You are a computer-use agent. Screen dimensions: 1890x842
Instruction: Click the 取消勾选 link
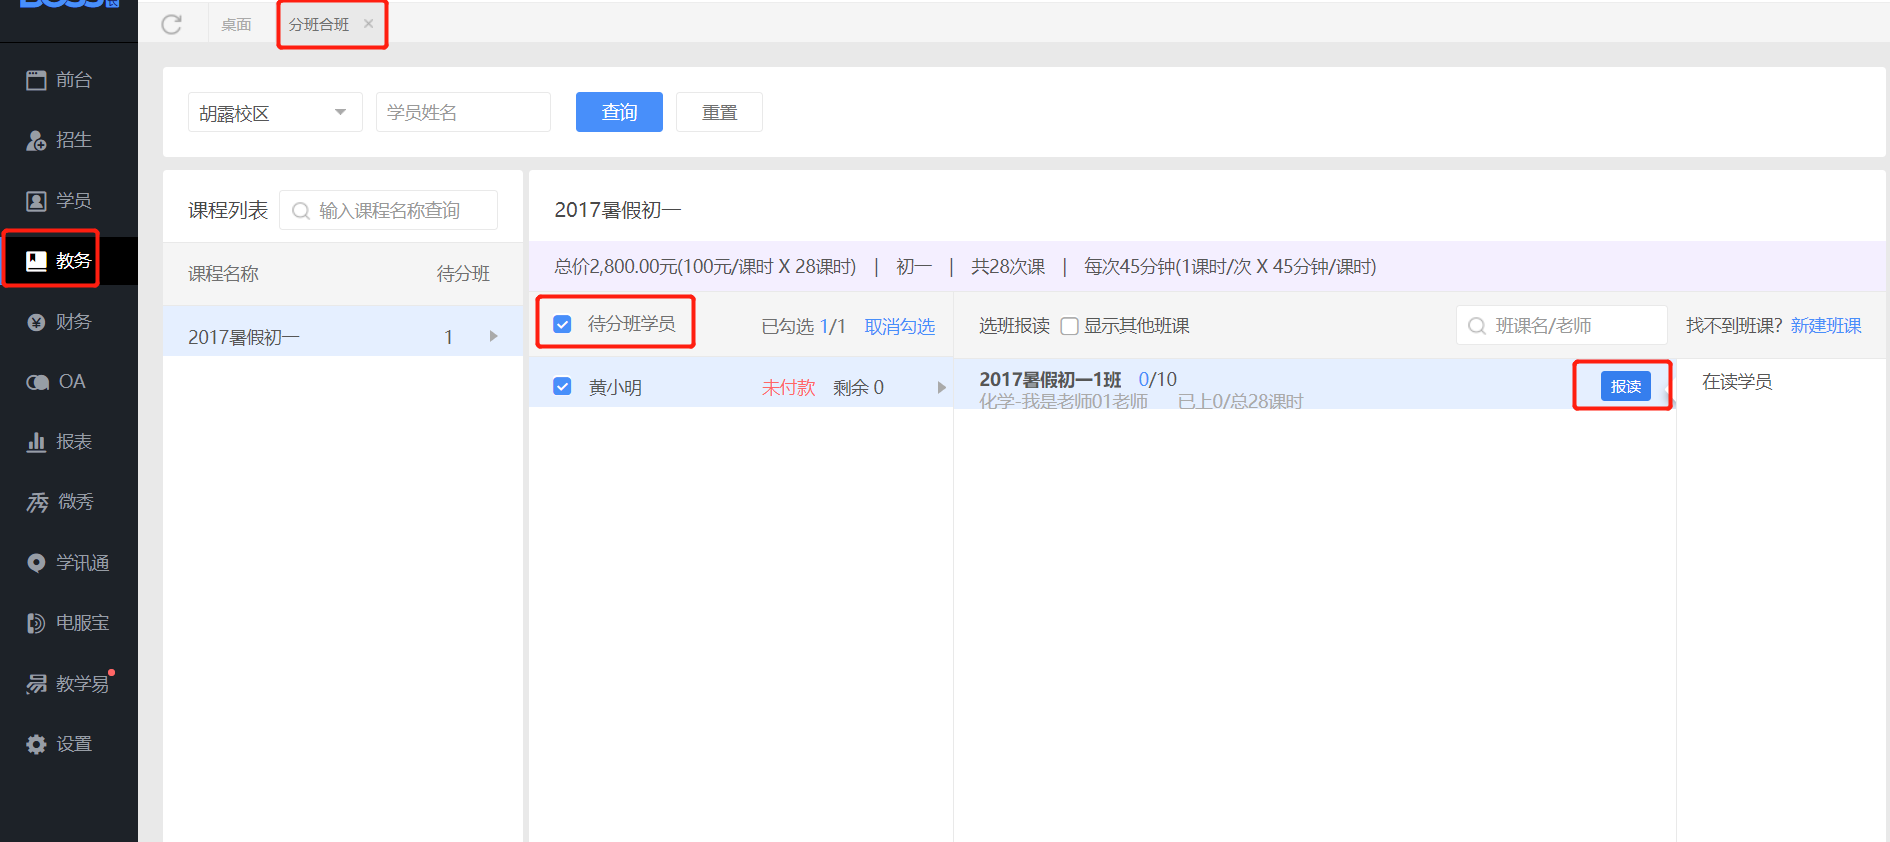click(x=899, y=326)
